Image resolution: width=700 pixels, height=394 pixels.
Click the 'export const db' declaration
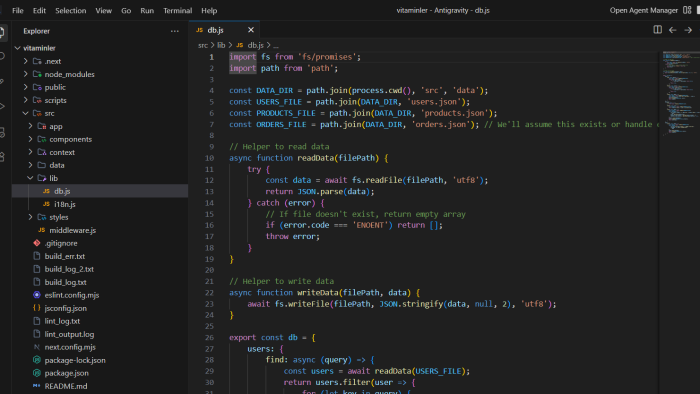pos(263,338)
